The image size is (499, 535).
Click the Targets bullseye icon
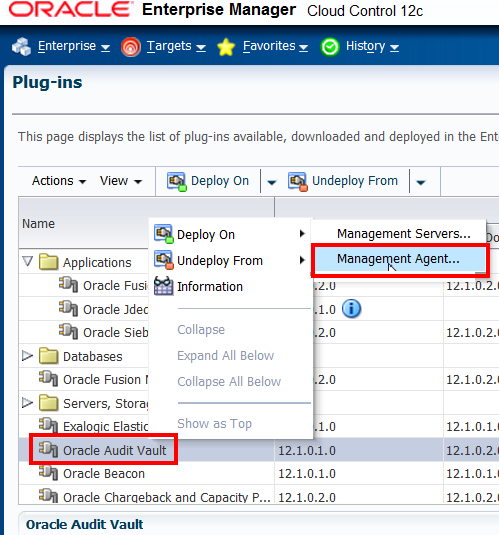pos(131,47)
